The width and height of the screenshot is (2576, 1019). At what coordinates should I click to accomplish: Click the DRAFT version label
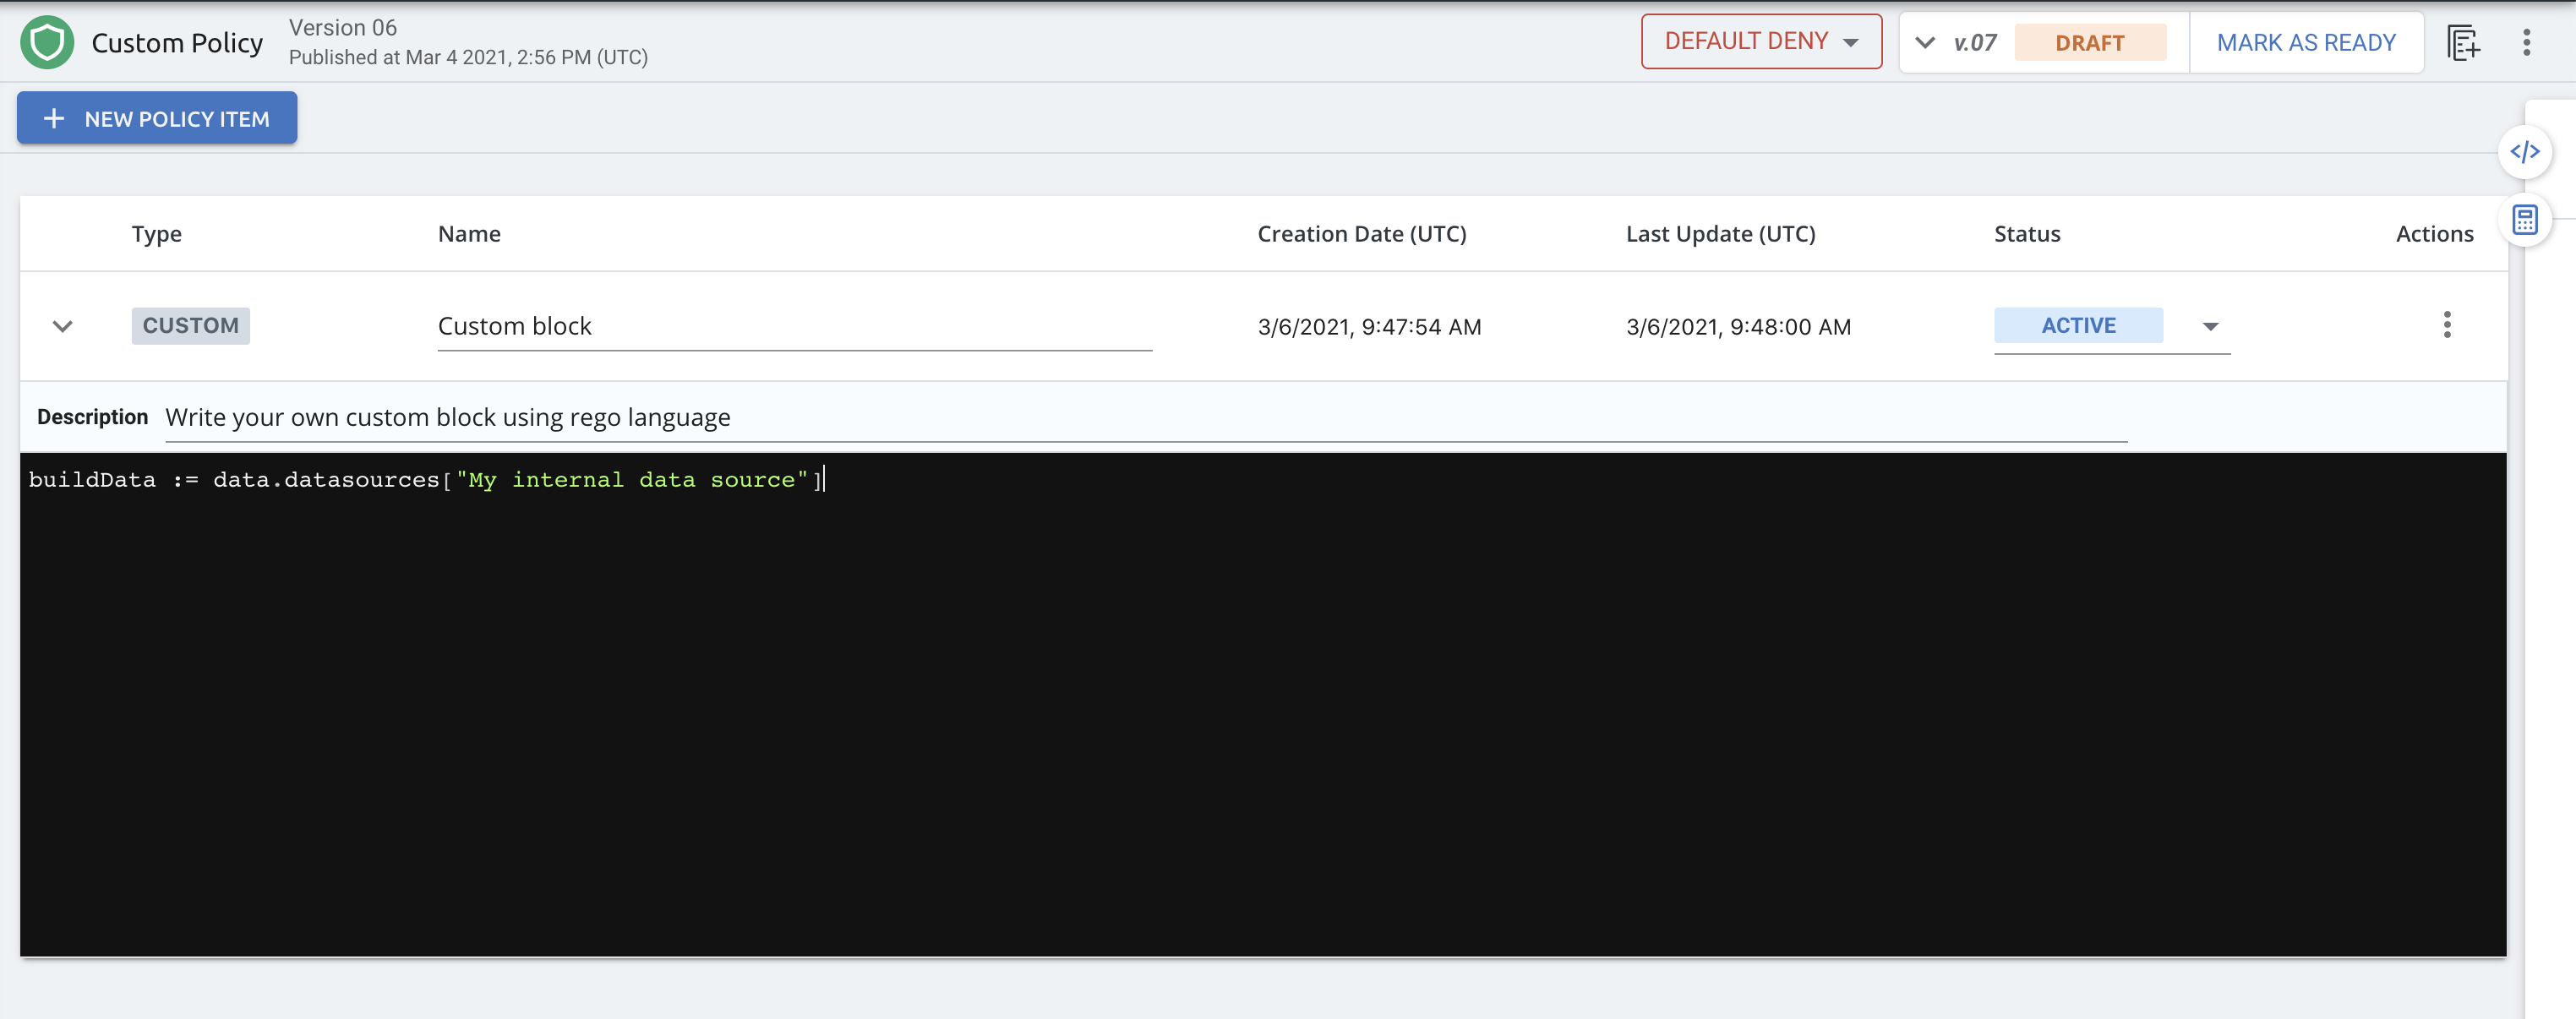[x=2089, y=43]
